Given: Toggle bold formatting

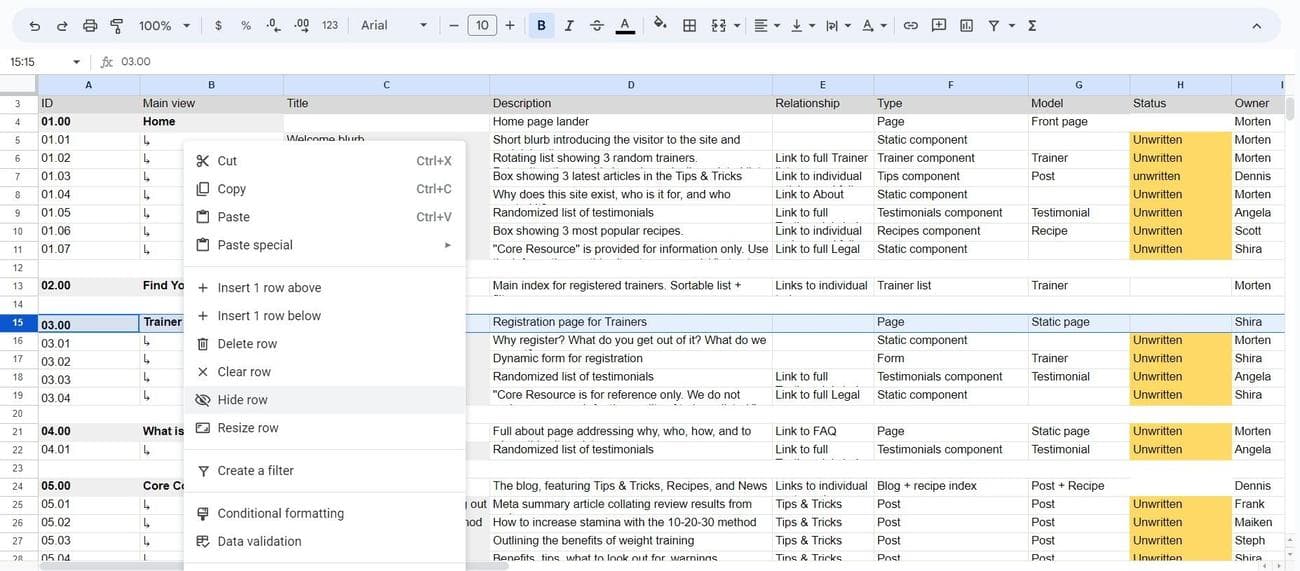Looking at the screenshot, I should 541,25.
